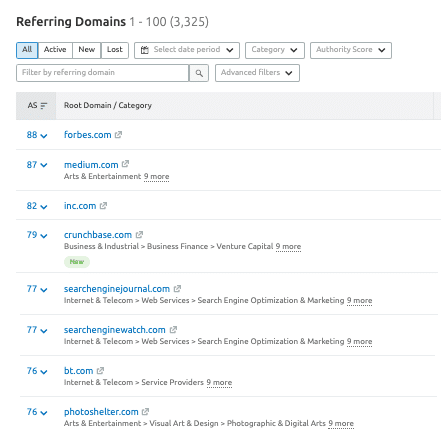Click Root Domain / Category column header
The image size is (441, 447).
click(108, 105)
